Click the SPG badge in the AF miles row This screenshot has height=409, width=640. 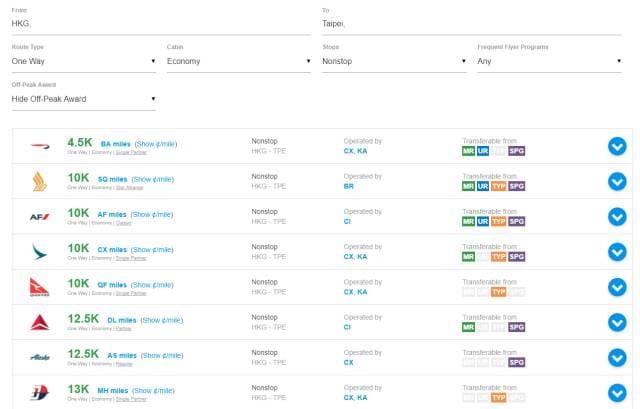click(517, 221)
